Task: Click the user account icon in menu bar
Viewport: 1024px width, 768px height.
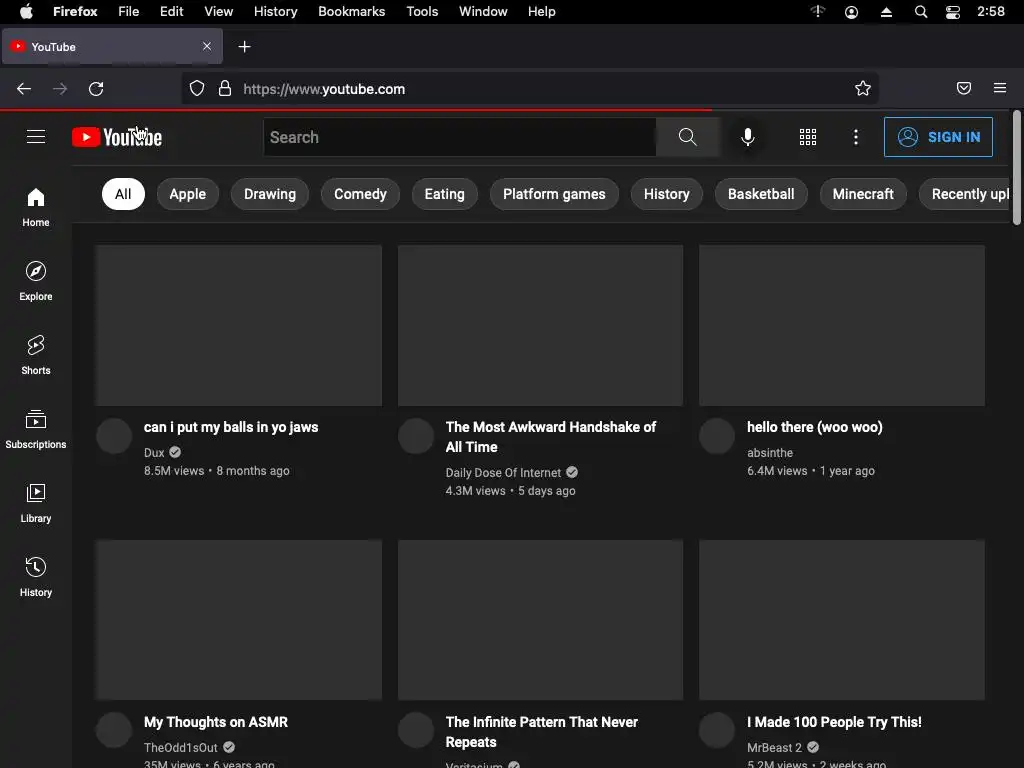Action: (x=852, y=12)
